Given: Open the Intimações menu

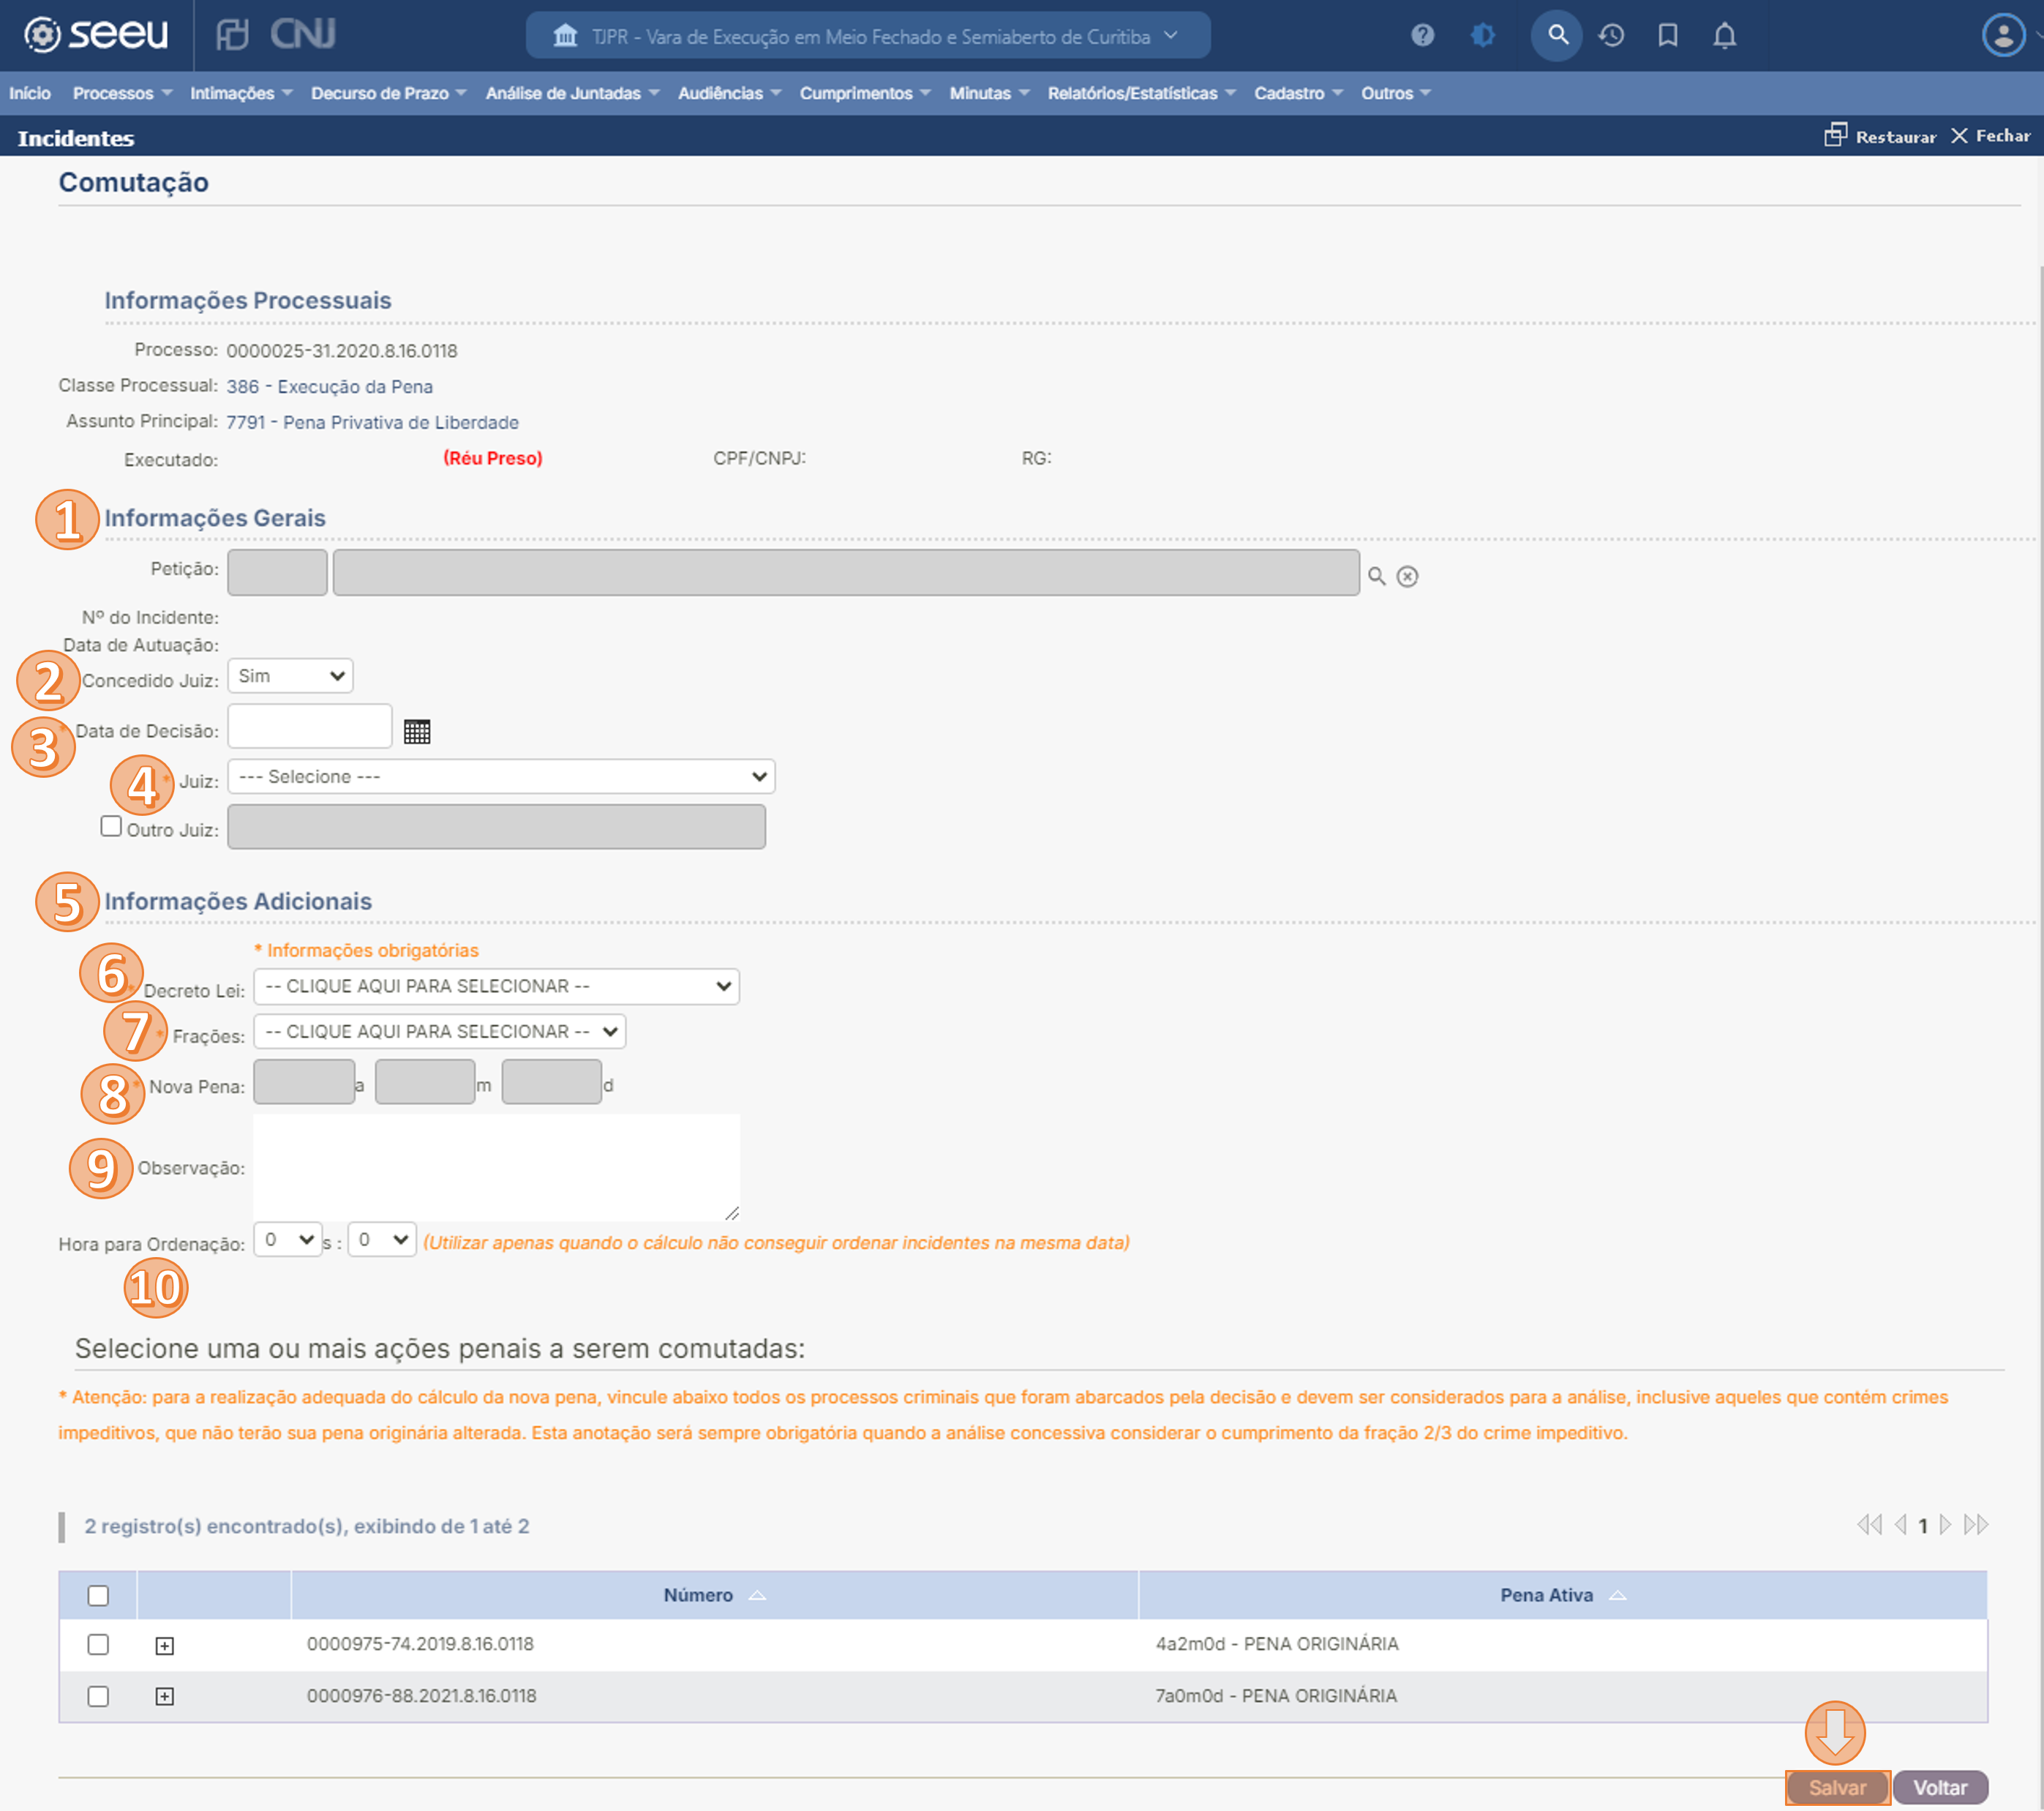Looking at the screenshot, I should pos(241,93).
